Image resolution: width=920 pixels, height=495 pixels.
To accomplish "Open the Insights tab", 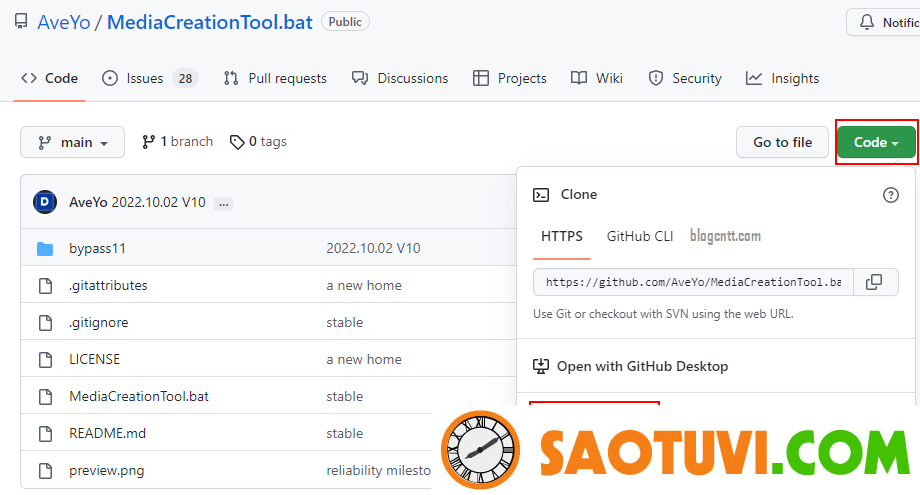I will pyautogui.click(x=782, y=78).
